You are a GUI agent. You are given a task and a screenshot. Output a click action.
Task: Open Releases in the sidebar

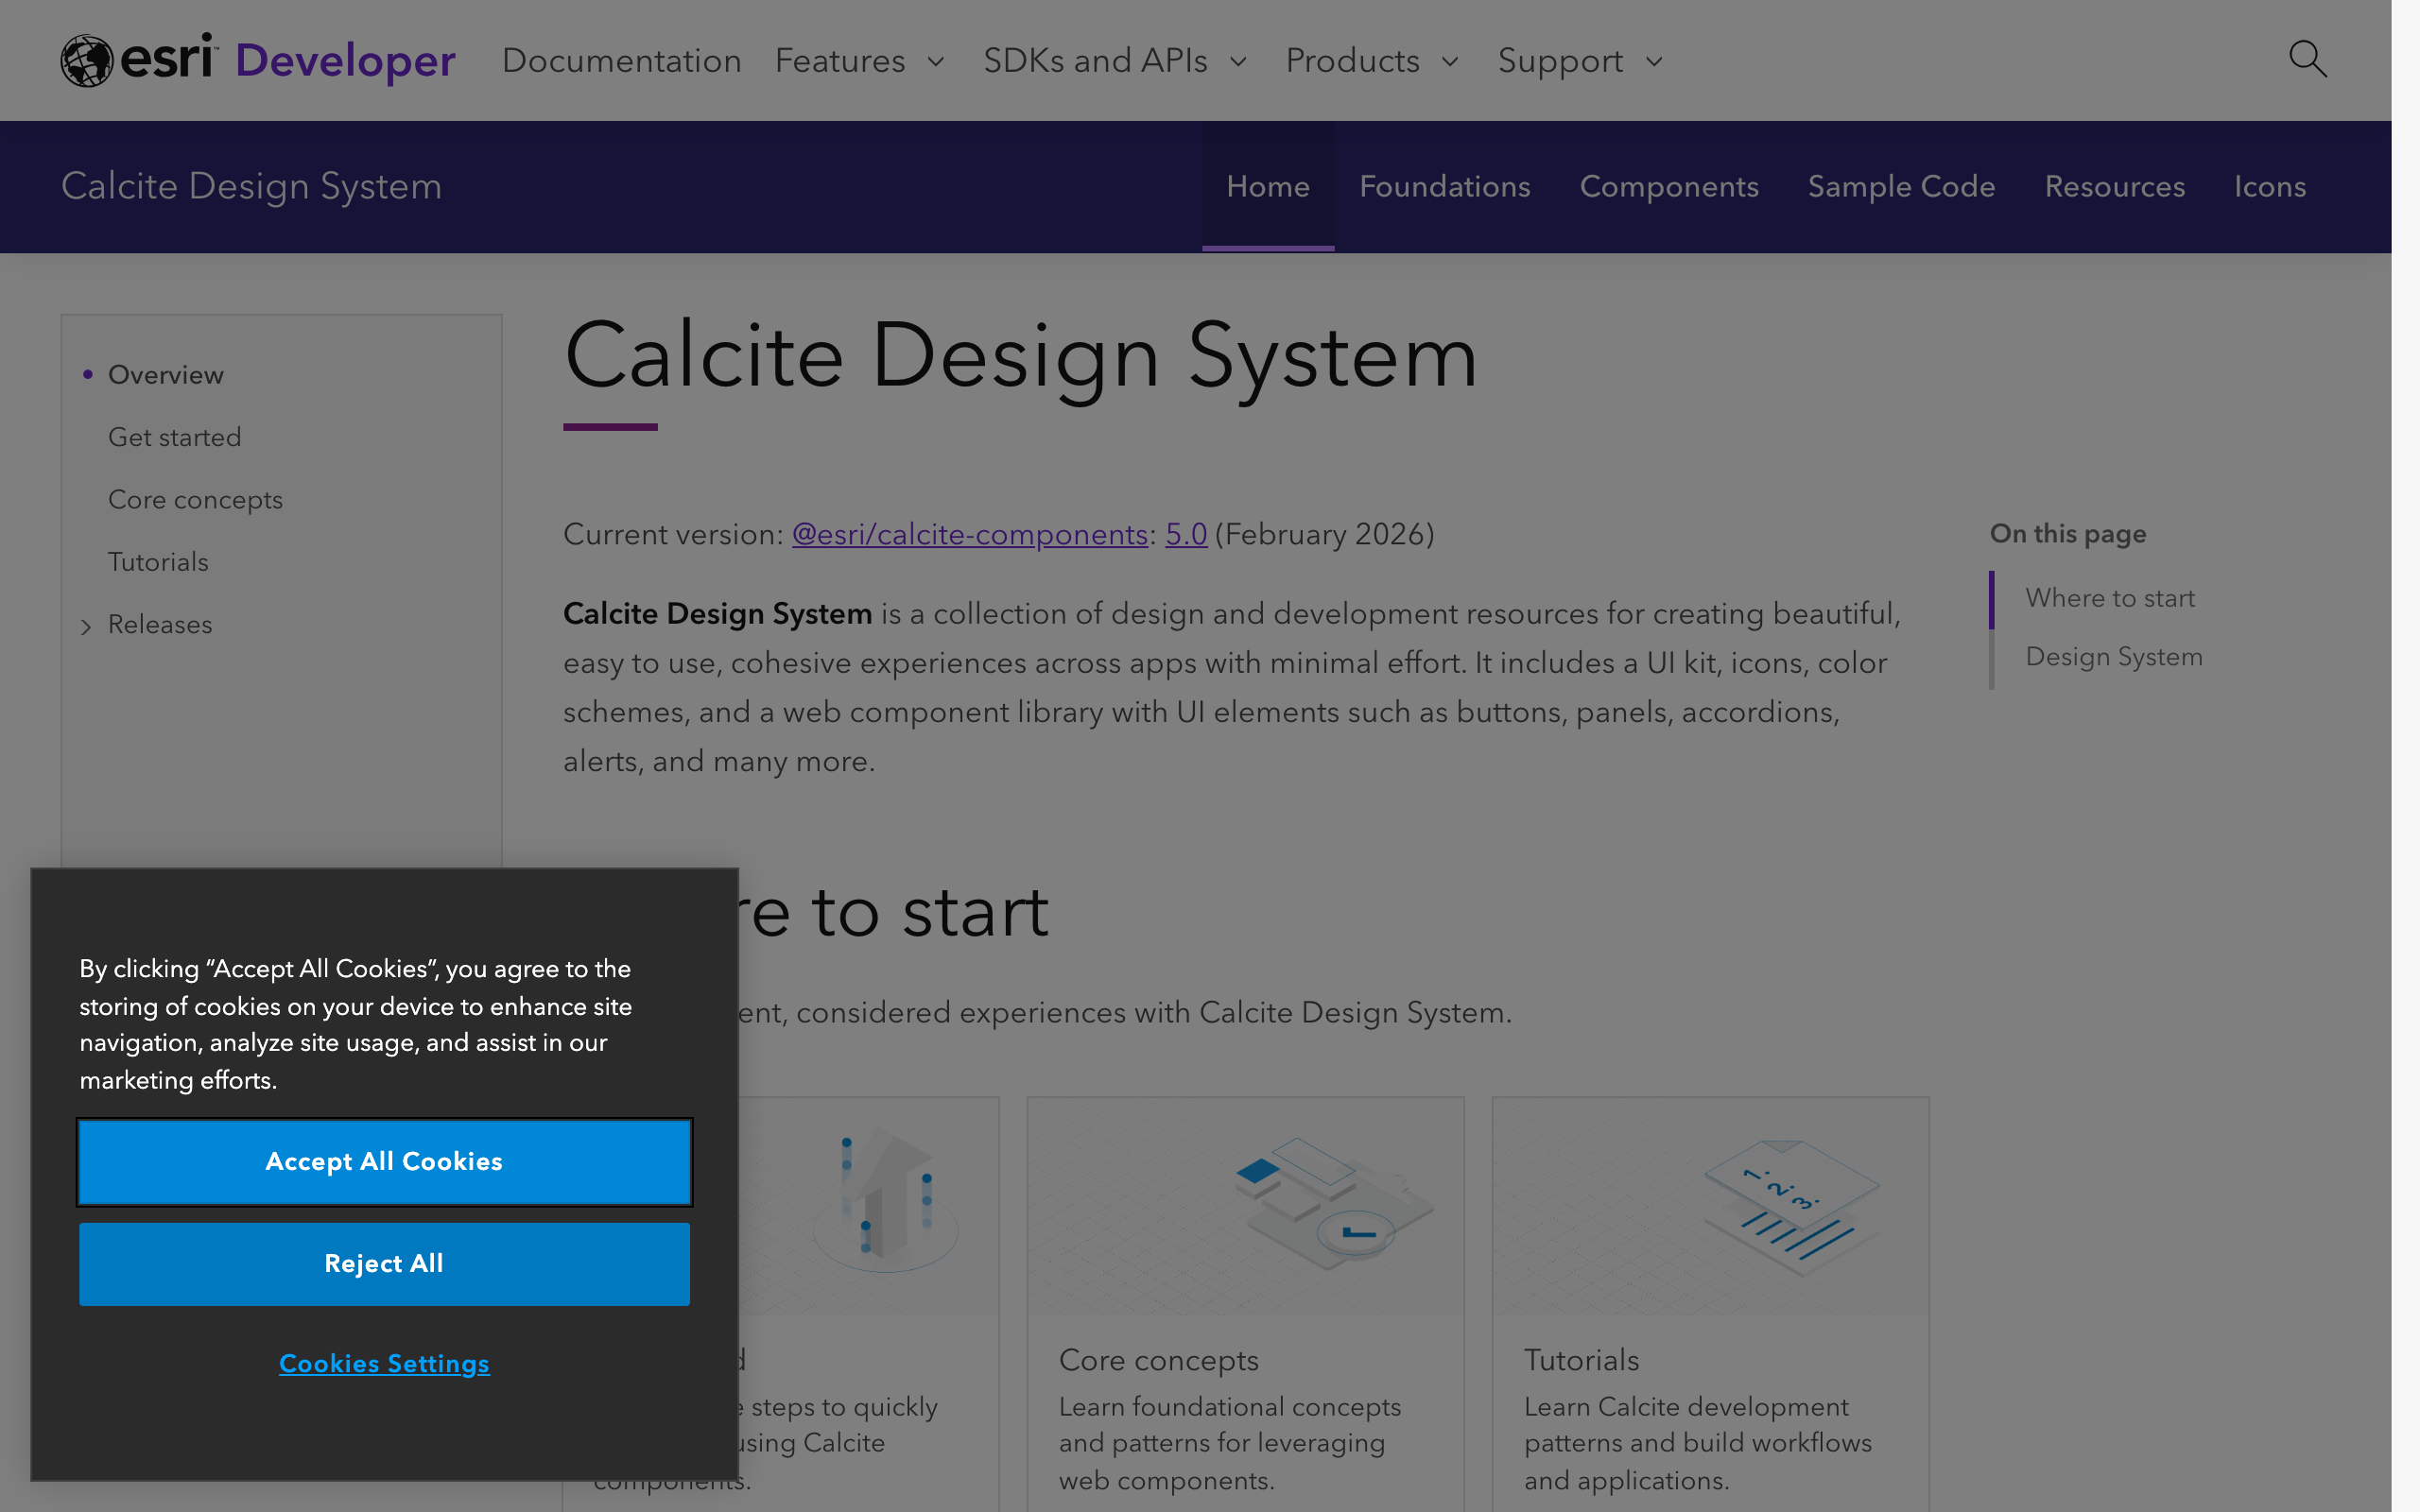pos(160,625)
